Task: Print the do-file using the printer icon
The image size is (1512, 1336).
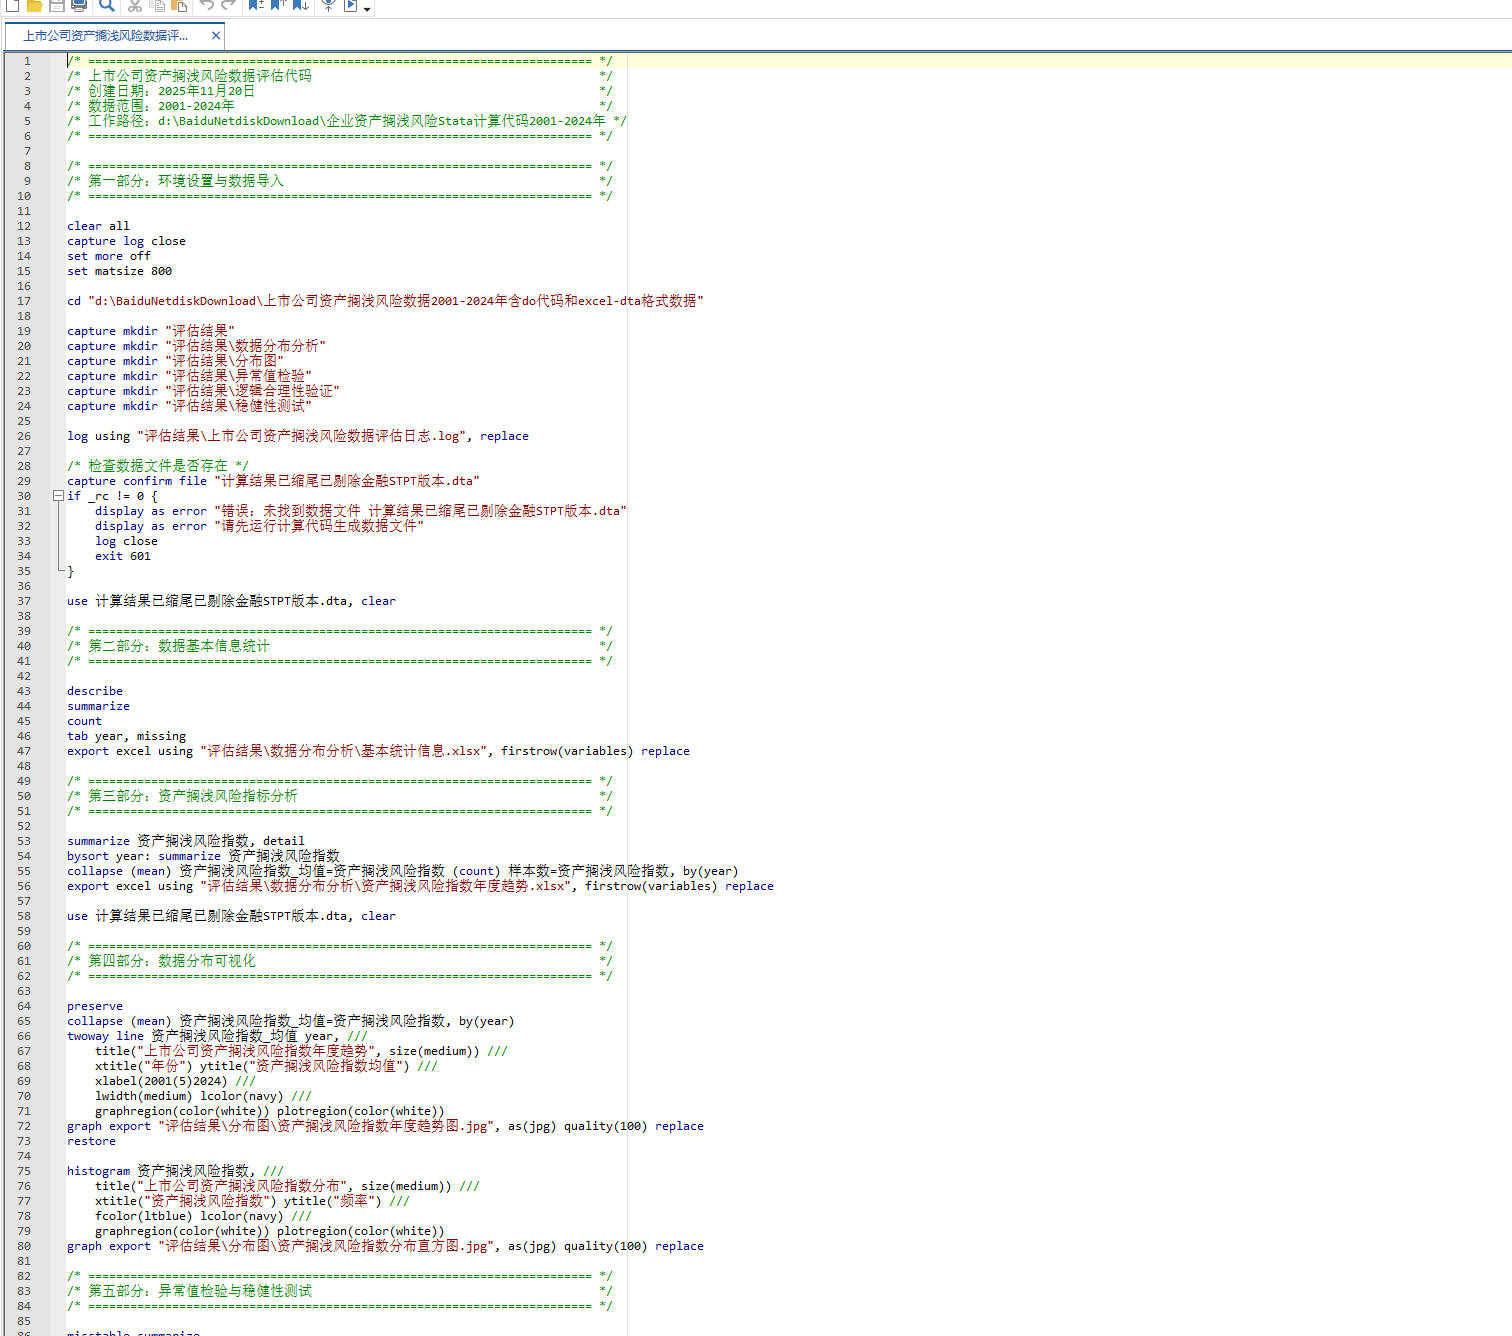Action: coord(78,5)
